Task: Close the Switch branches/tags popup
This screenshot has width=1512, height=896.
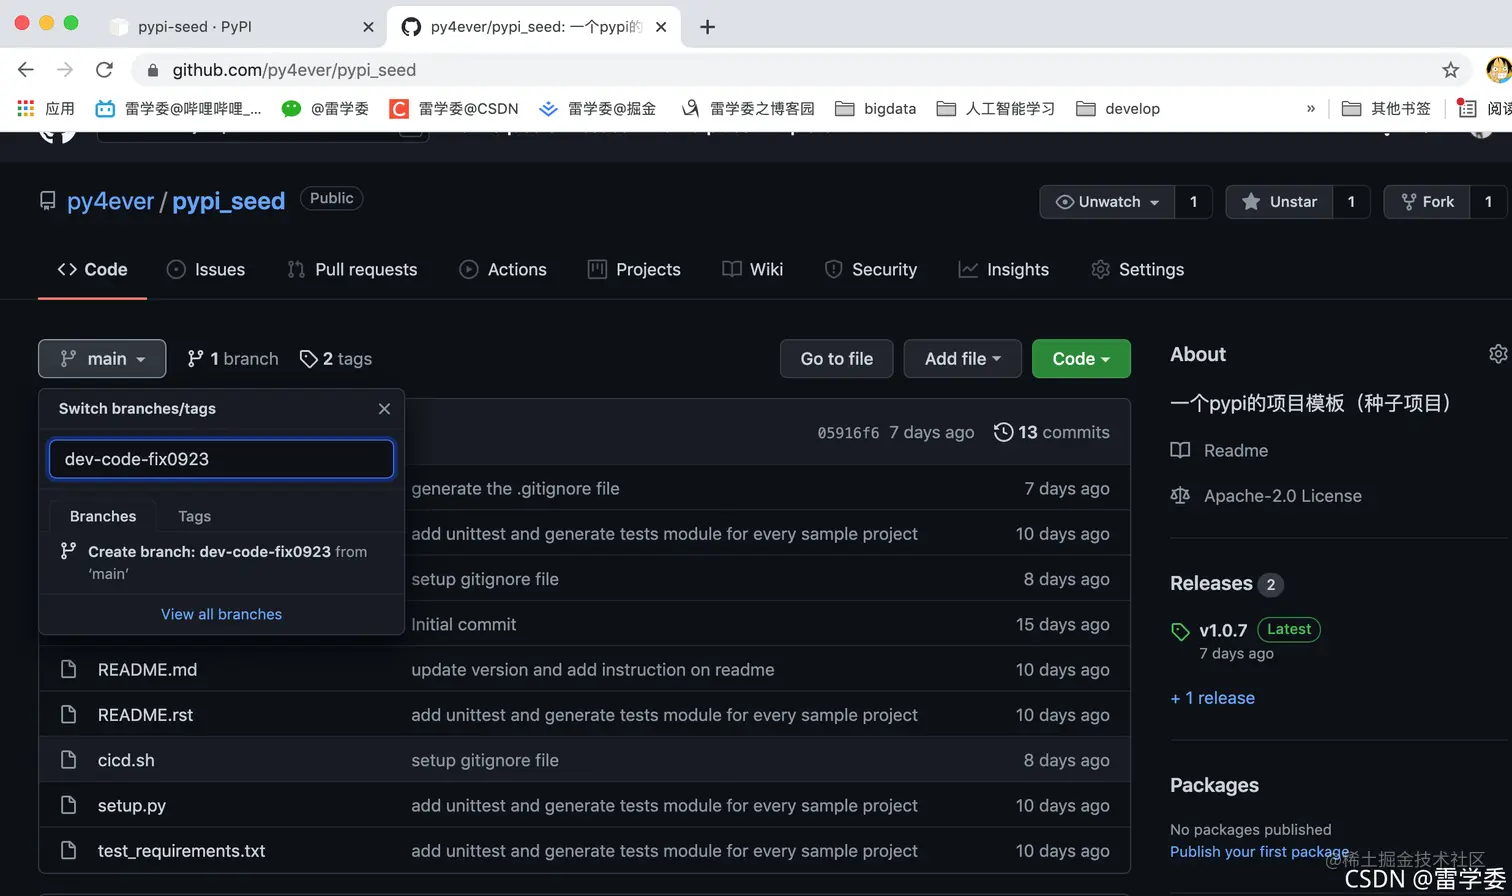Action: 384,409
